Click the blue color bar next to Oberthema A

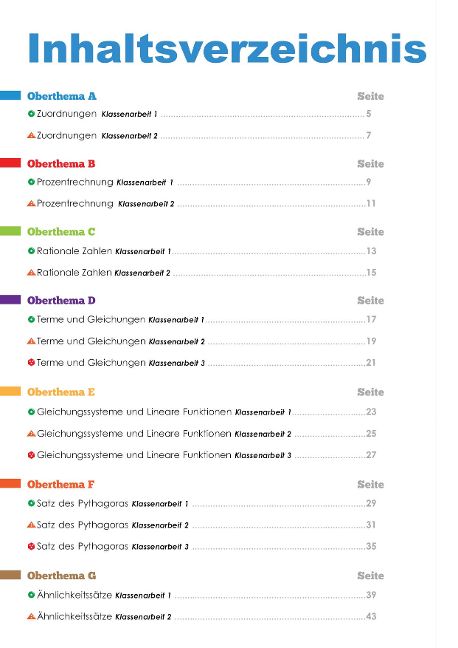10,95
